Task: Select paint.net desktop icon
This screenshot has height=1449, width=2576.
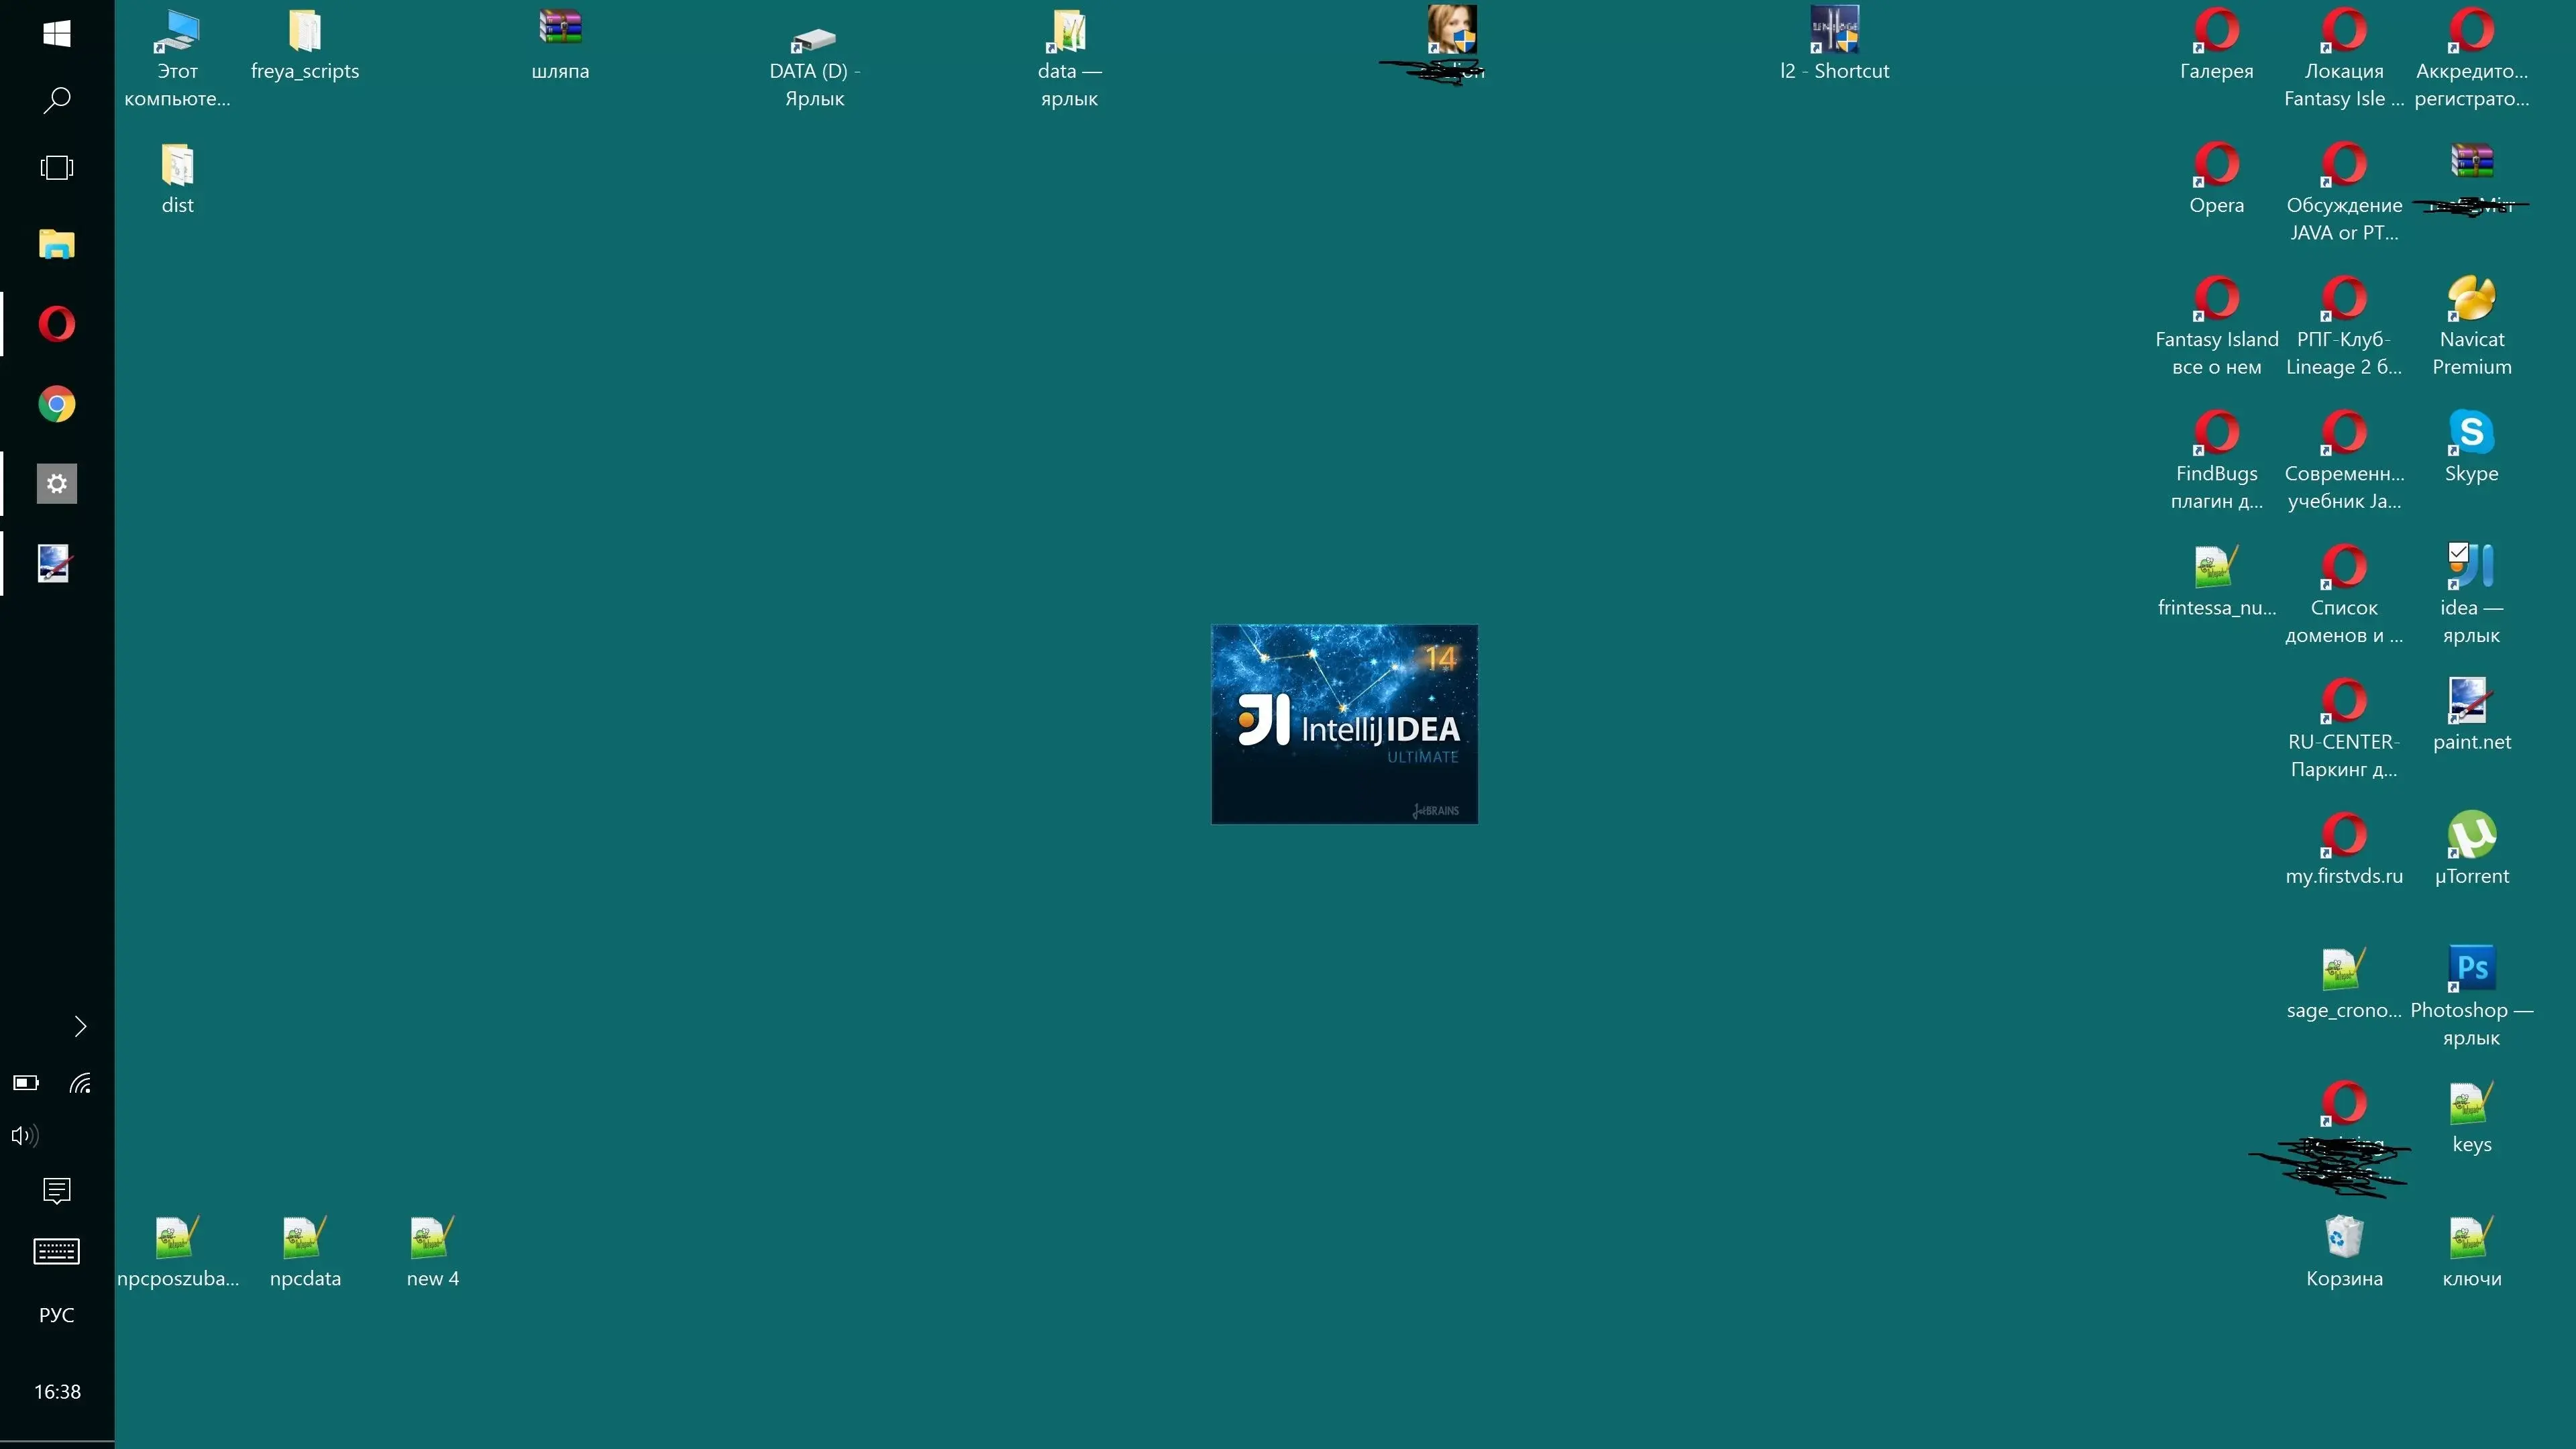Action: click(x=2472, y=715)
